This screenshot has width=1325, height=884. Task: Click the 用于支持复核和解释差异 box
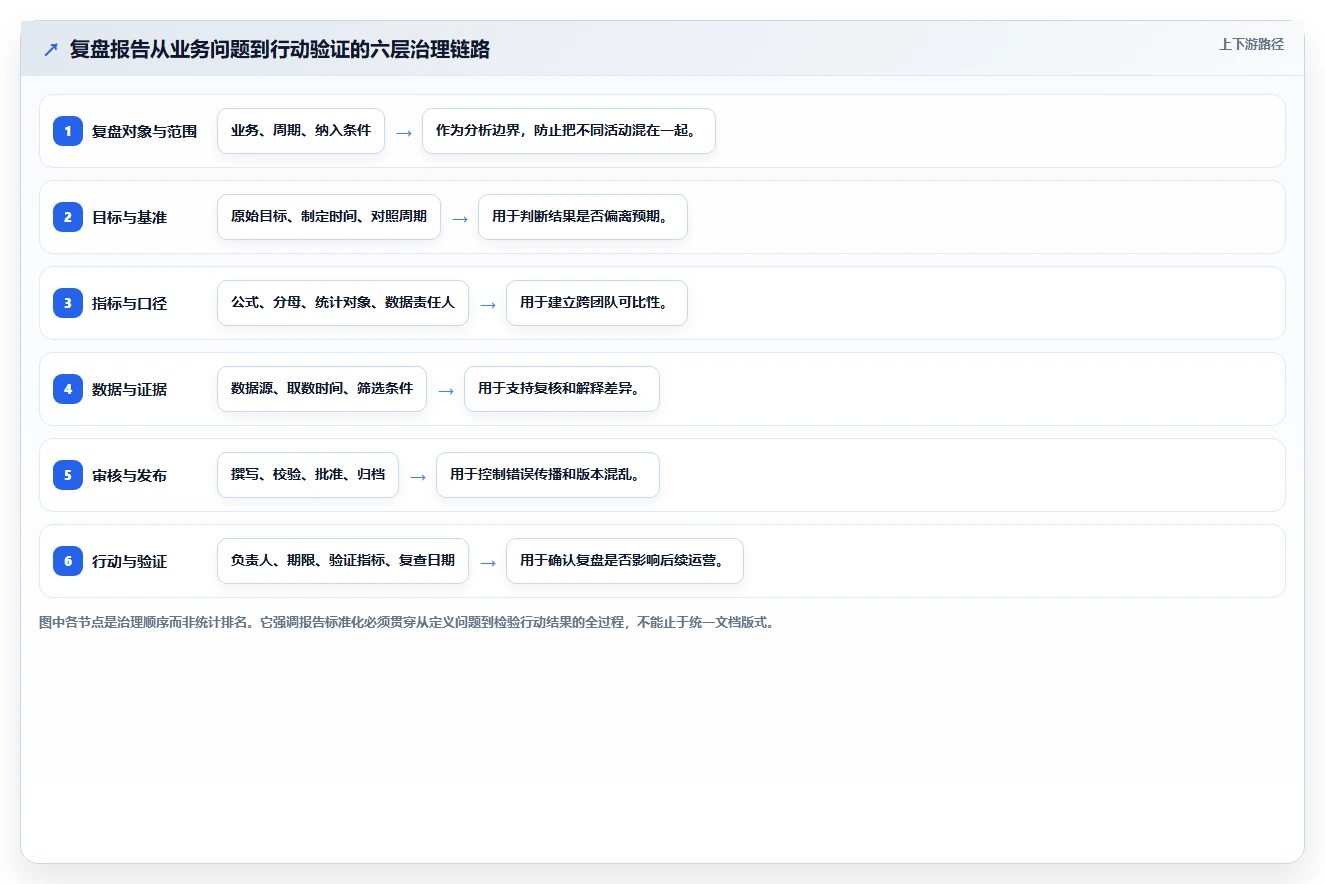(562, 389)
